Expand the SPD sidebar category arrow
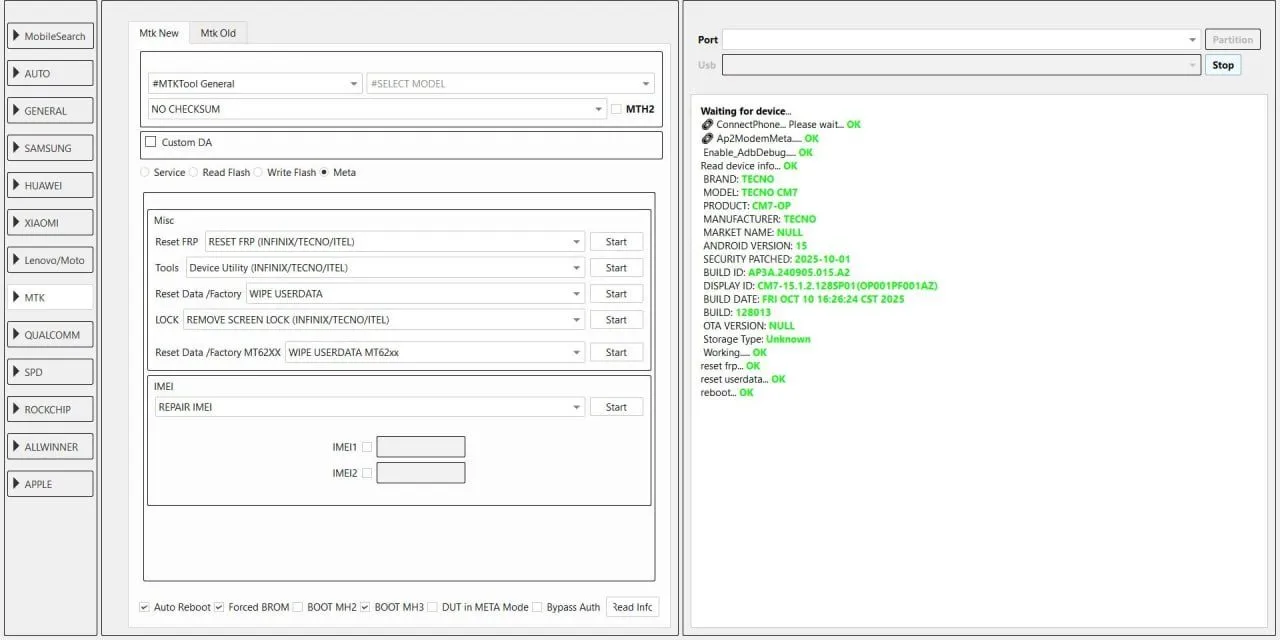 click(16, 372)
